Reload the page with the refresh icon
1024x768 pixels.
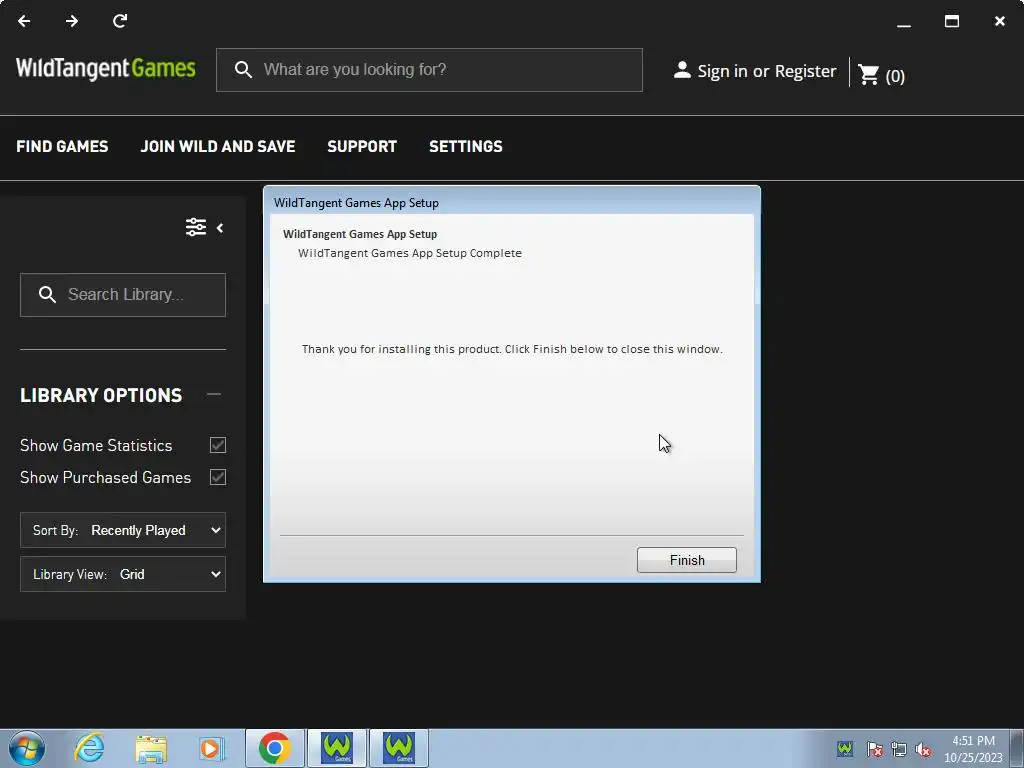[120, 21]
